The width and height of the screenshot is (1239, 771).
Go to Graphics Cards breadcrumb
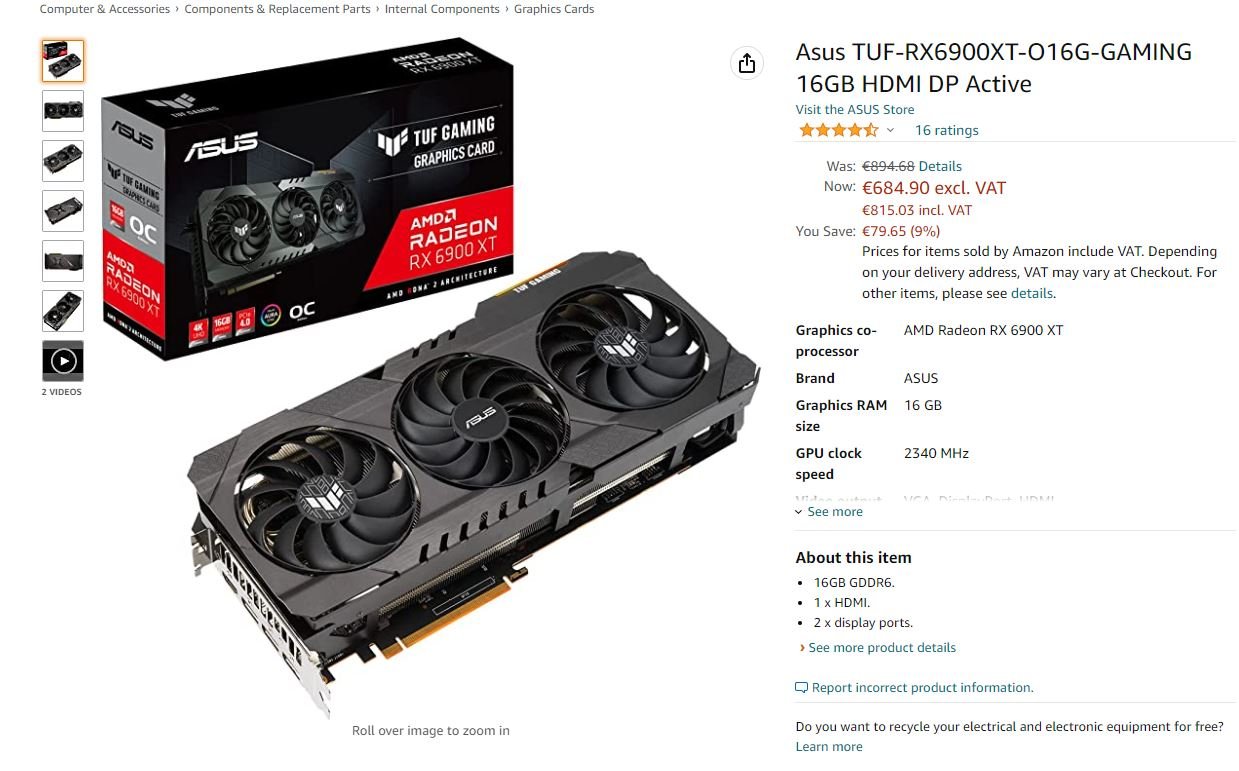pos(554,9)
